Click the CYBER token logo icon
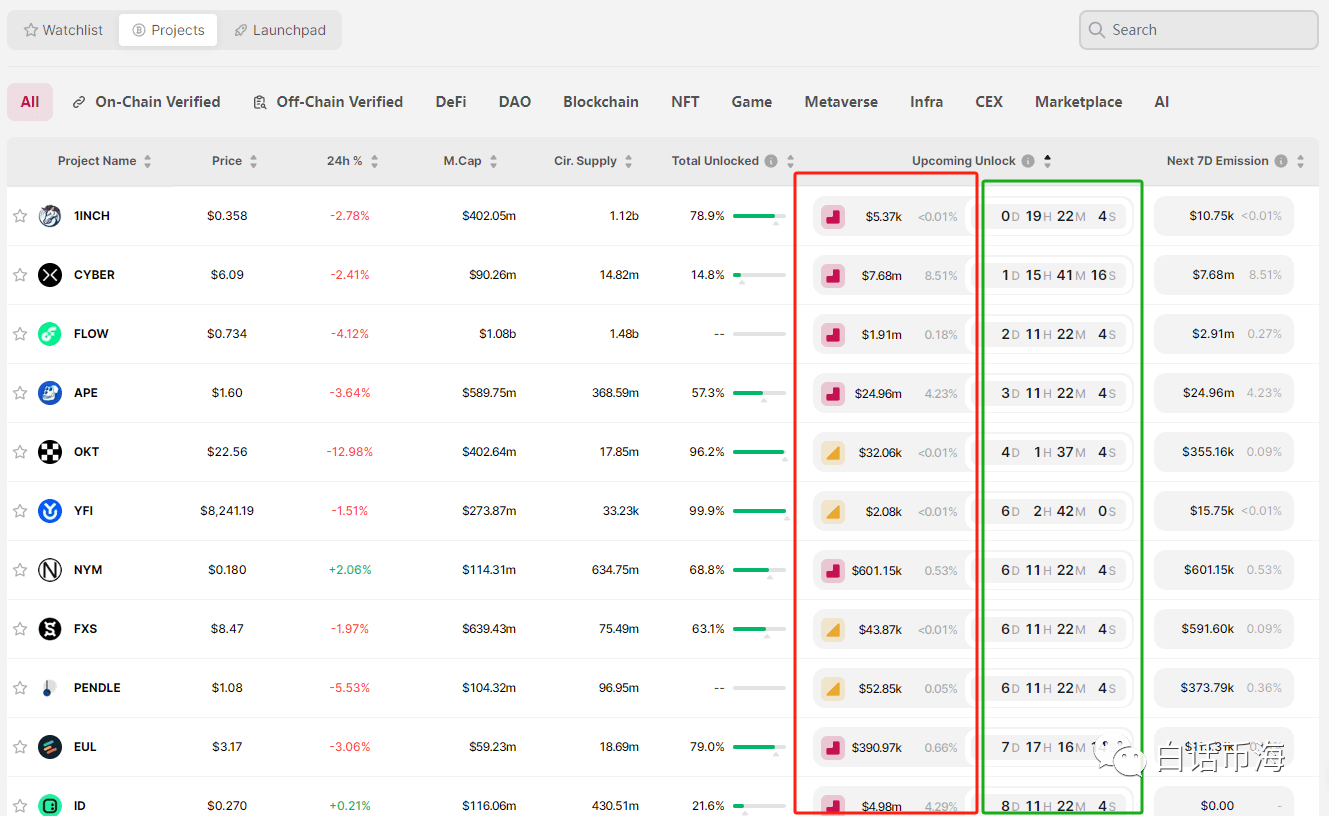This screenshot has height=816, width=1329. pos(50,275)
